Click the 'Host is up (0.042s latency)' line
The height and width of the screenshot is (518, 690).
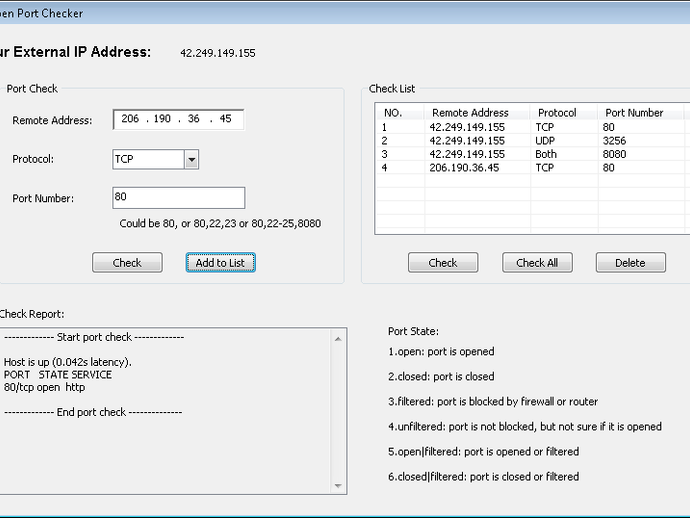pyautogui.click(x=68, y=362)
